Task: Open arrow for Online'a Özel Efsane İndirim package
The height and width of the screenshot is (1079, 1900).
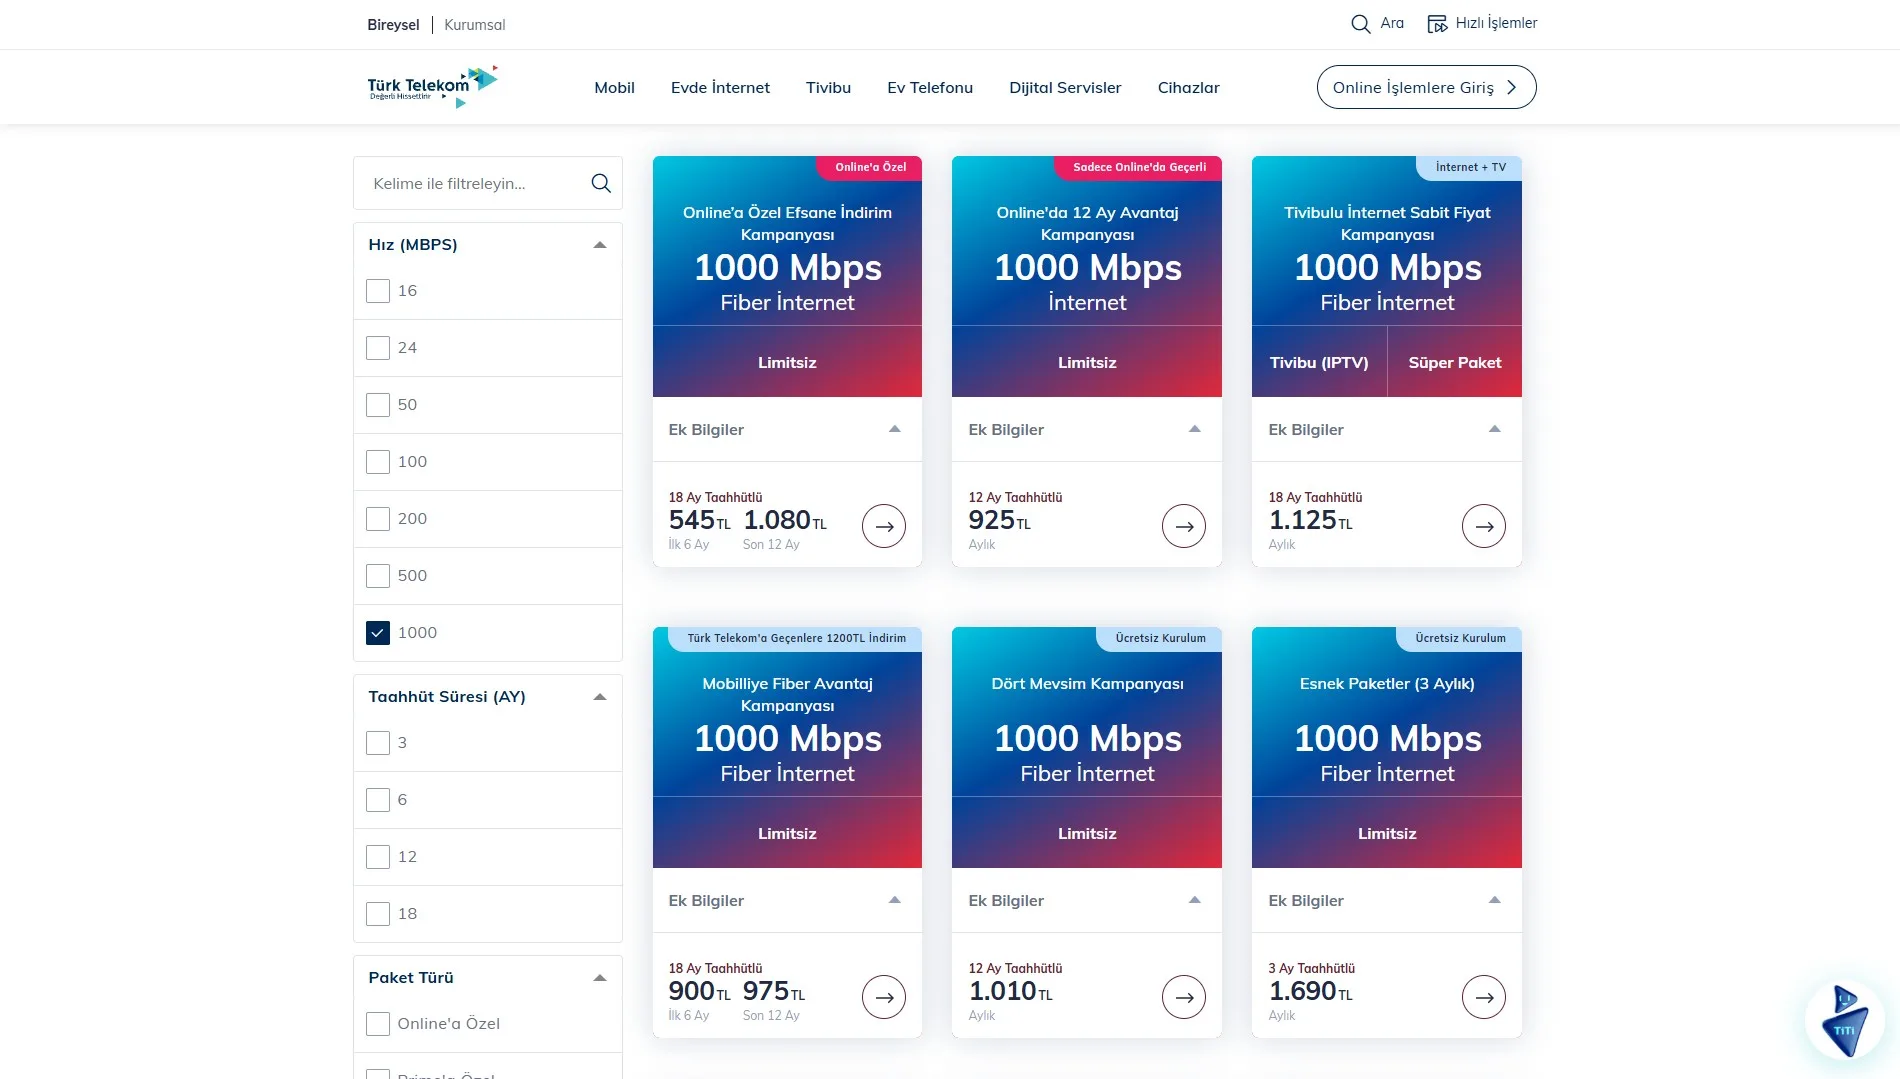Action: pos(884,526)
